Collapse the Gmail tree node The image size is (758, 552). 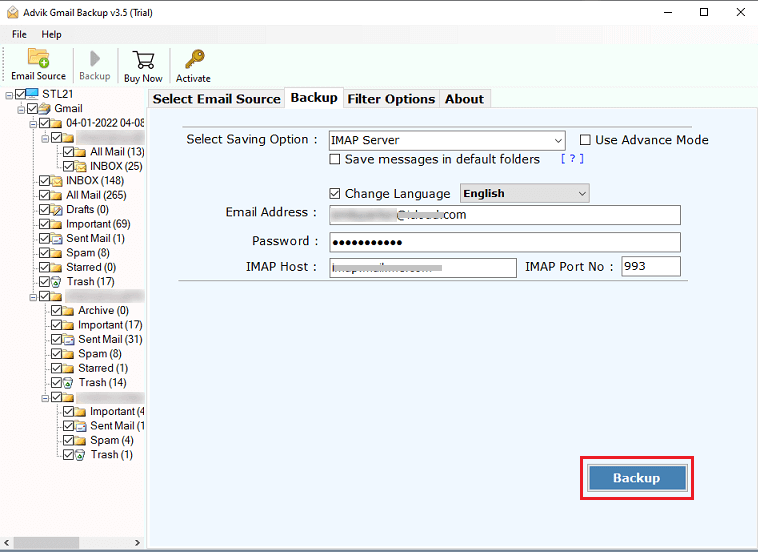coord(21,110)
